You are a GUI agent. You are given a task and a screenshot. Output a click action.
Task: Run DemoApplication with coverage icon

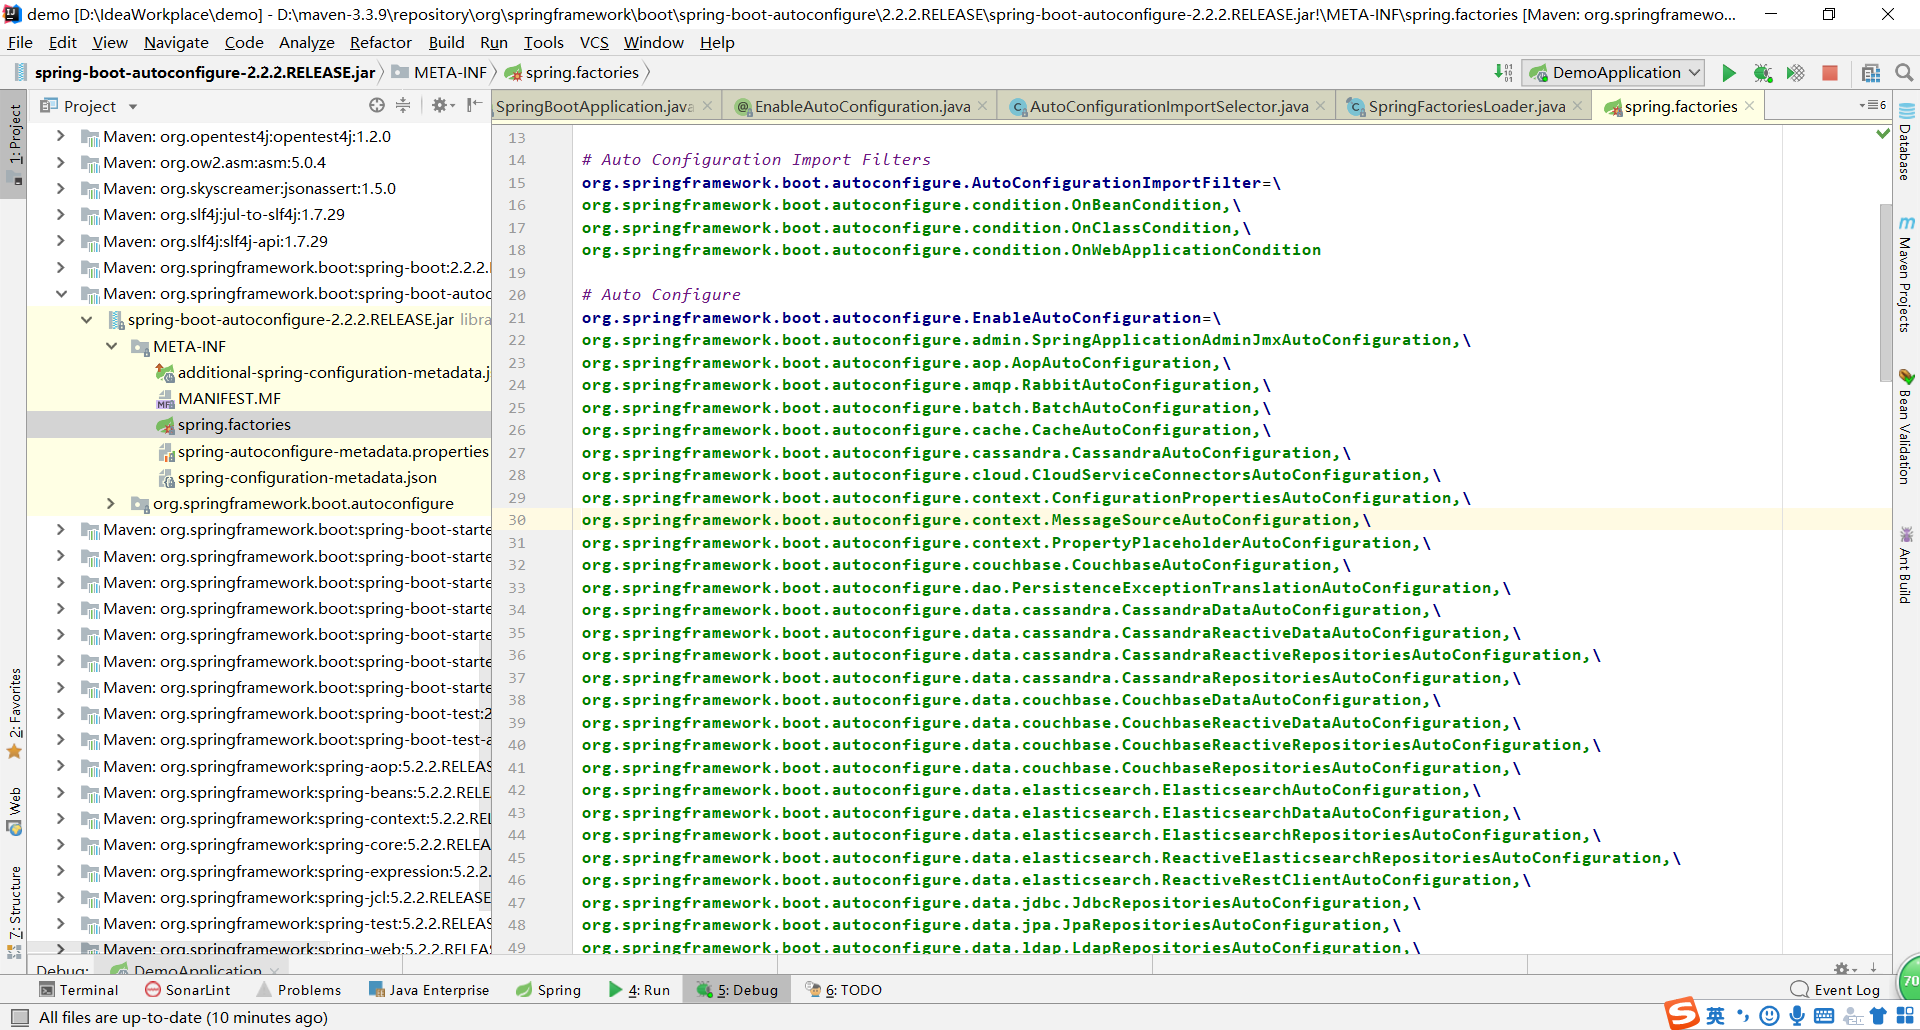pos(1796,73)
